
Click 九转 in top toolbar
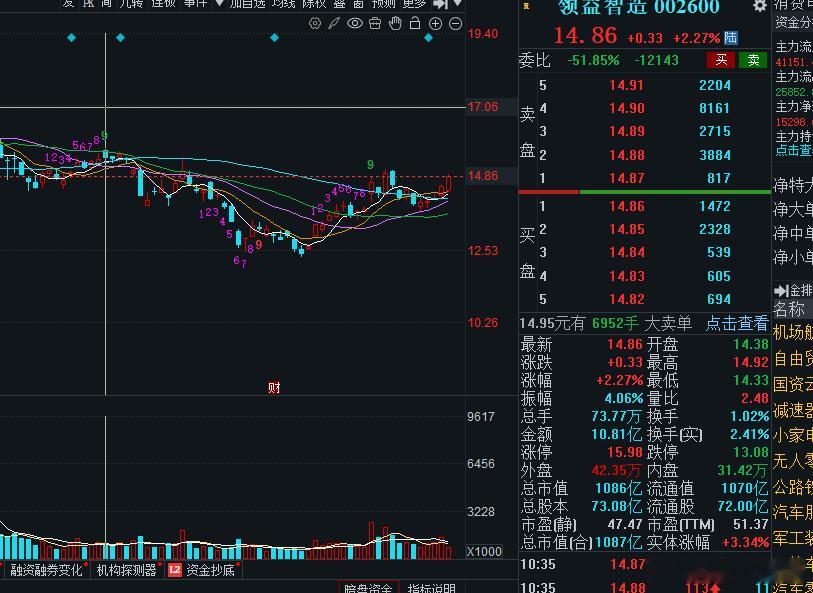131,4
